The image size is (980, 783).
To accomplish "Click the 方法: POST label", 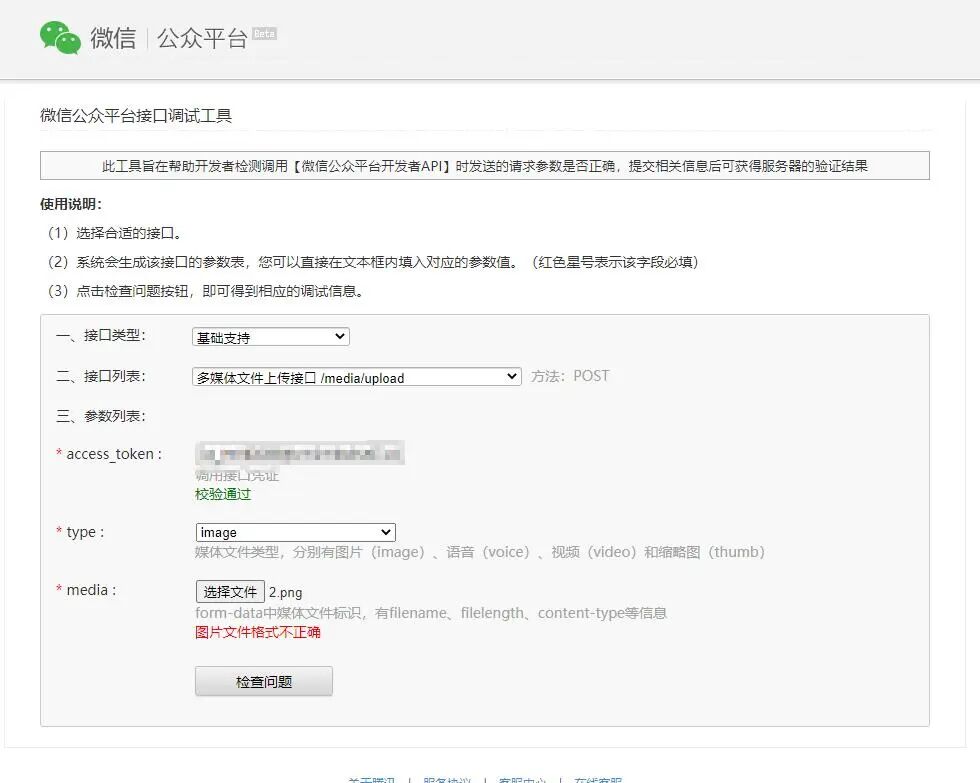I will coord(570,376).
